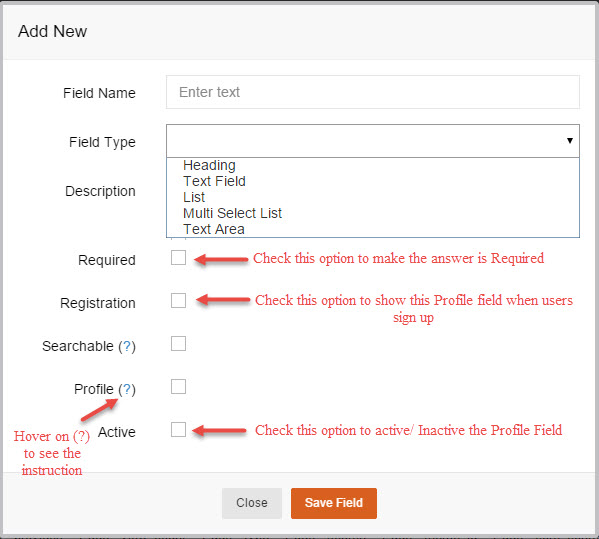
Task: Tick the Profile checkbox
Action: click(x=178, y=387)
